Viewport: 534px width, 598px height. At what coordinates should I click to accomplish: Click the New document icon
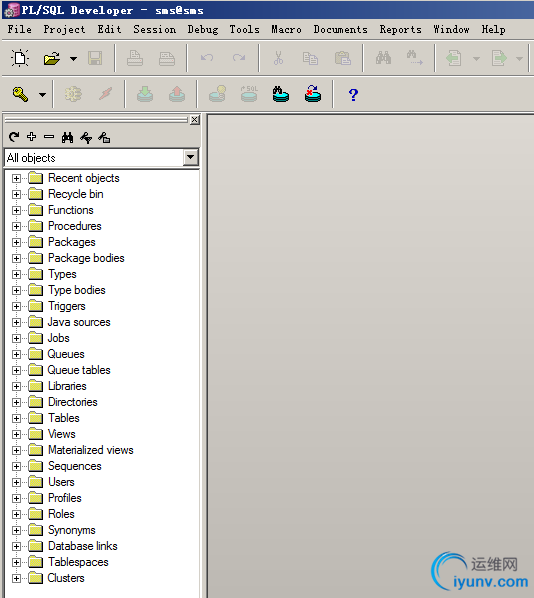click(x=20, y=58)
